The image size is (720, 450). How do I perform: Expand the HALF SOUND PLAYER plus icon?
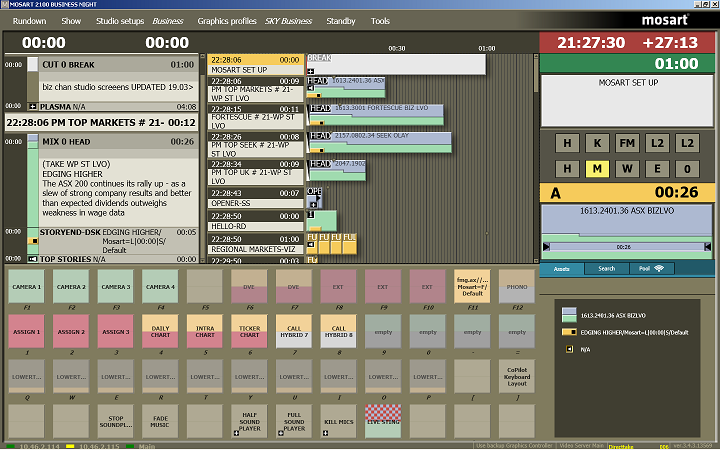(x=237, y=432)
